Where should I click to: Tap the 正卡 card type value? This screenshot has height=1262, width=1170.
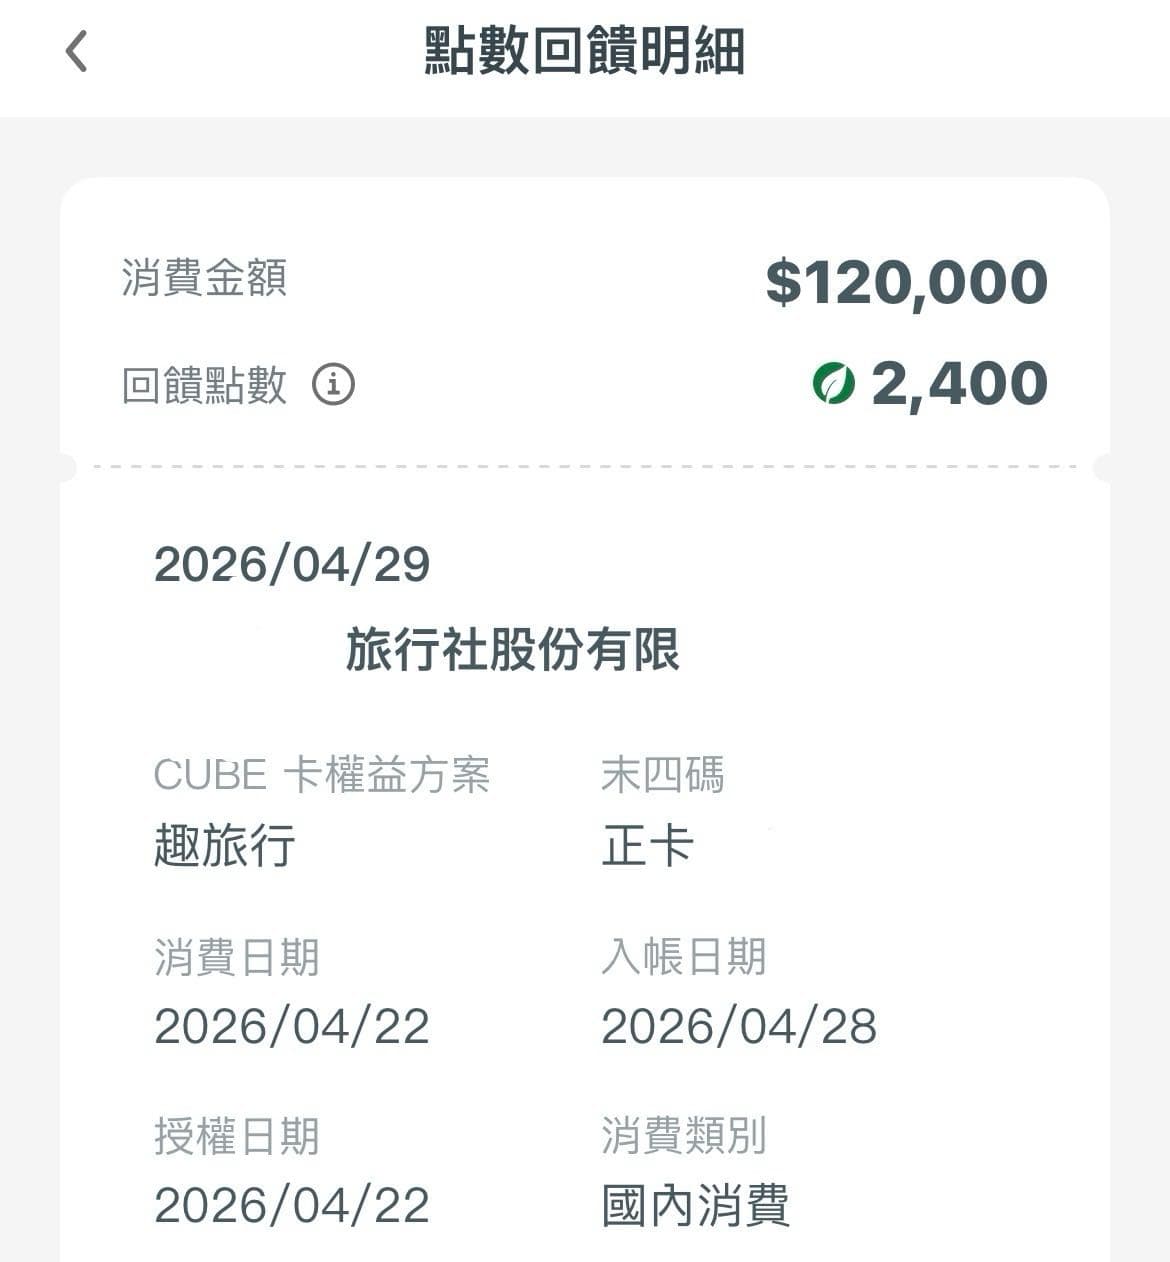click(647, 845)
